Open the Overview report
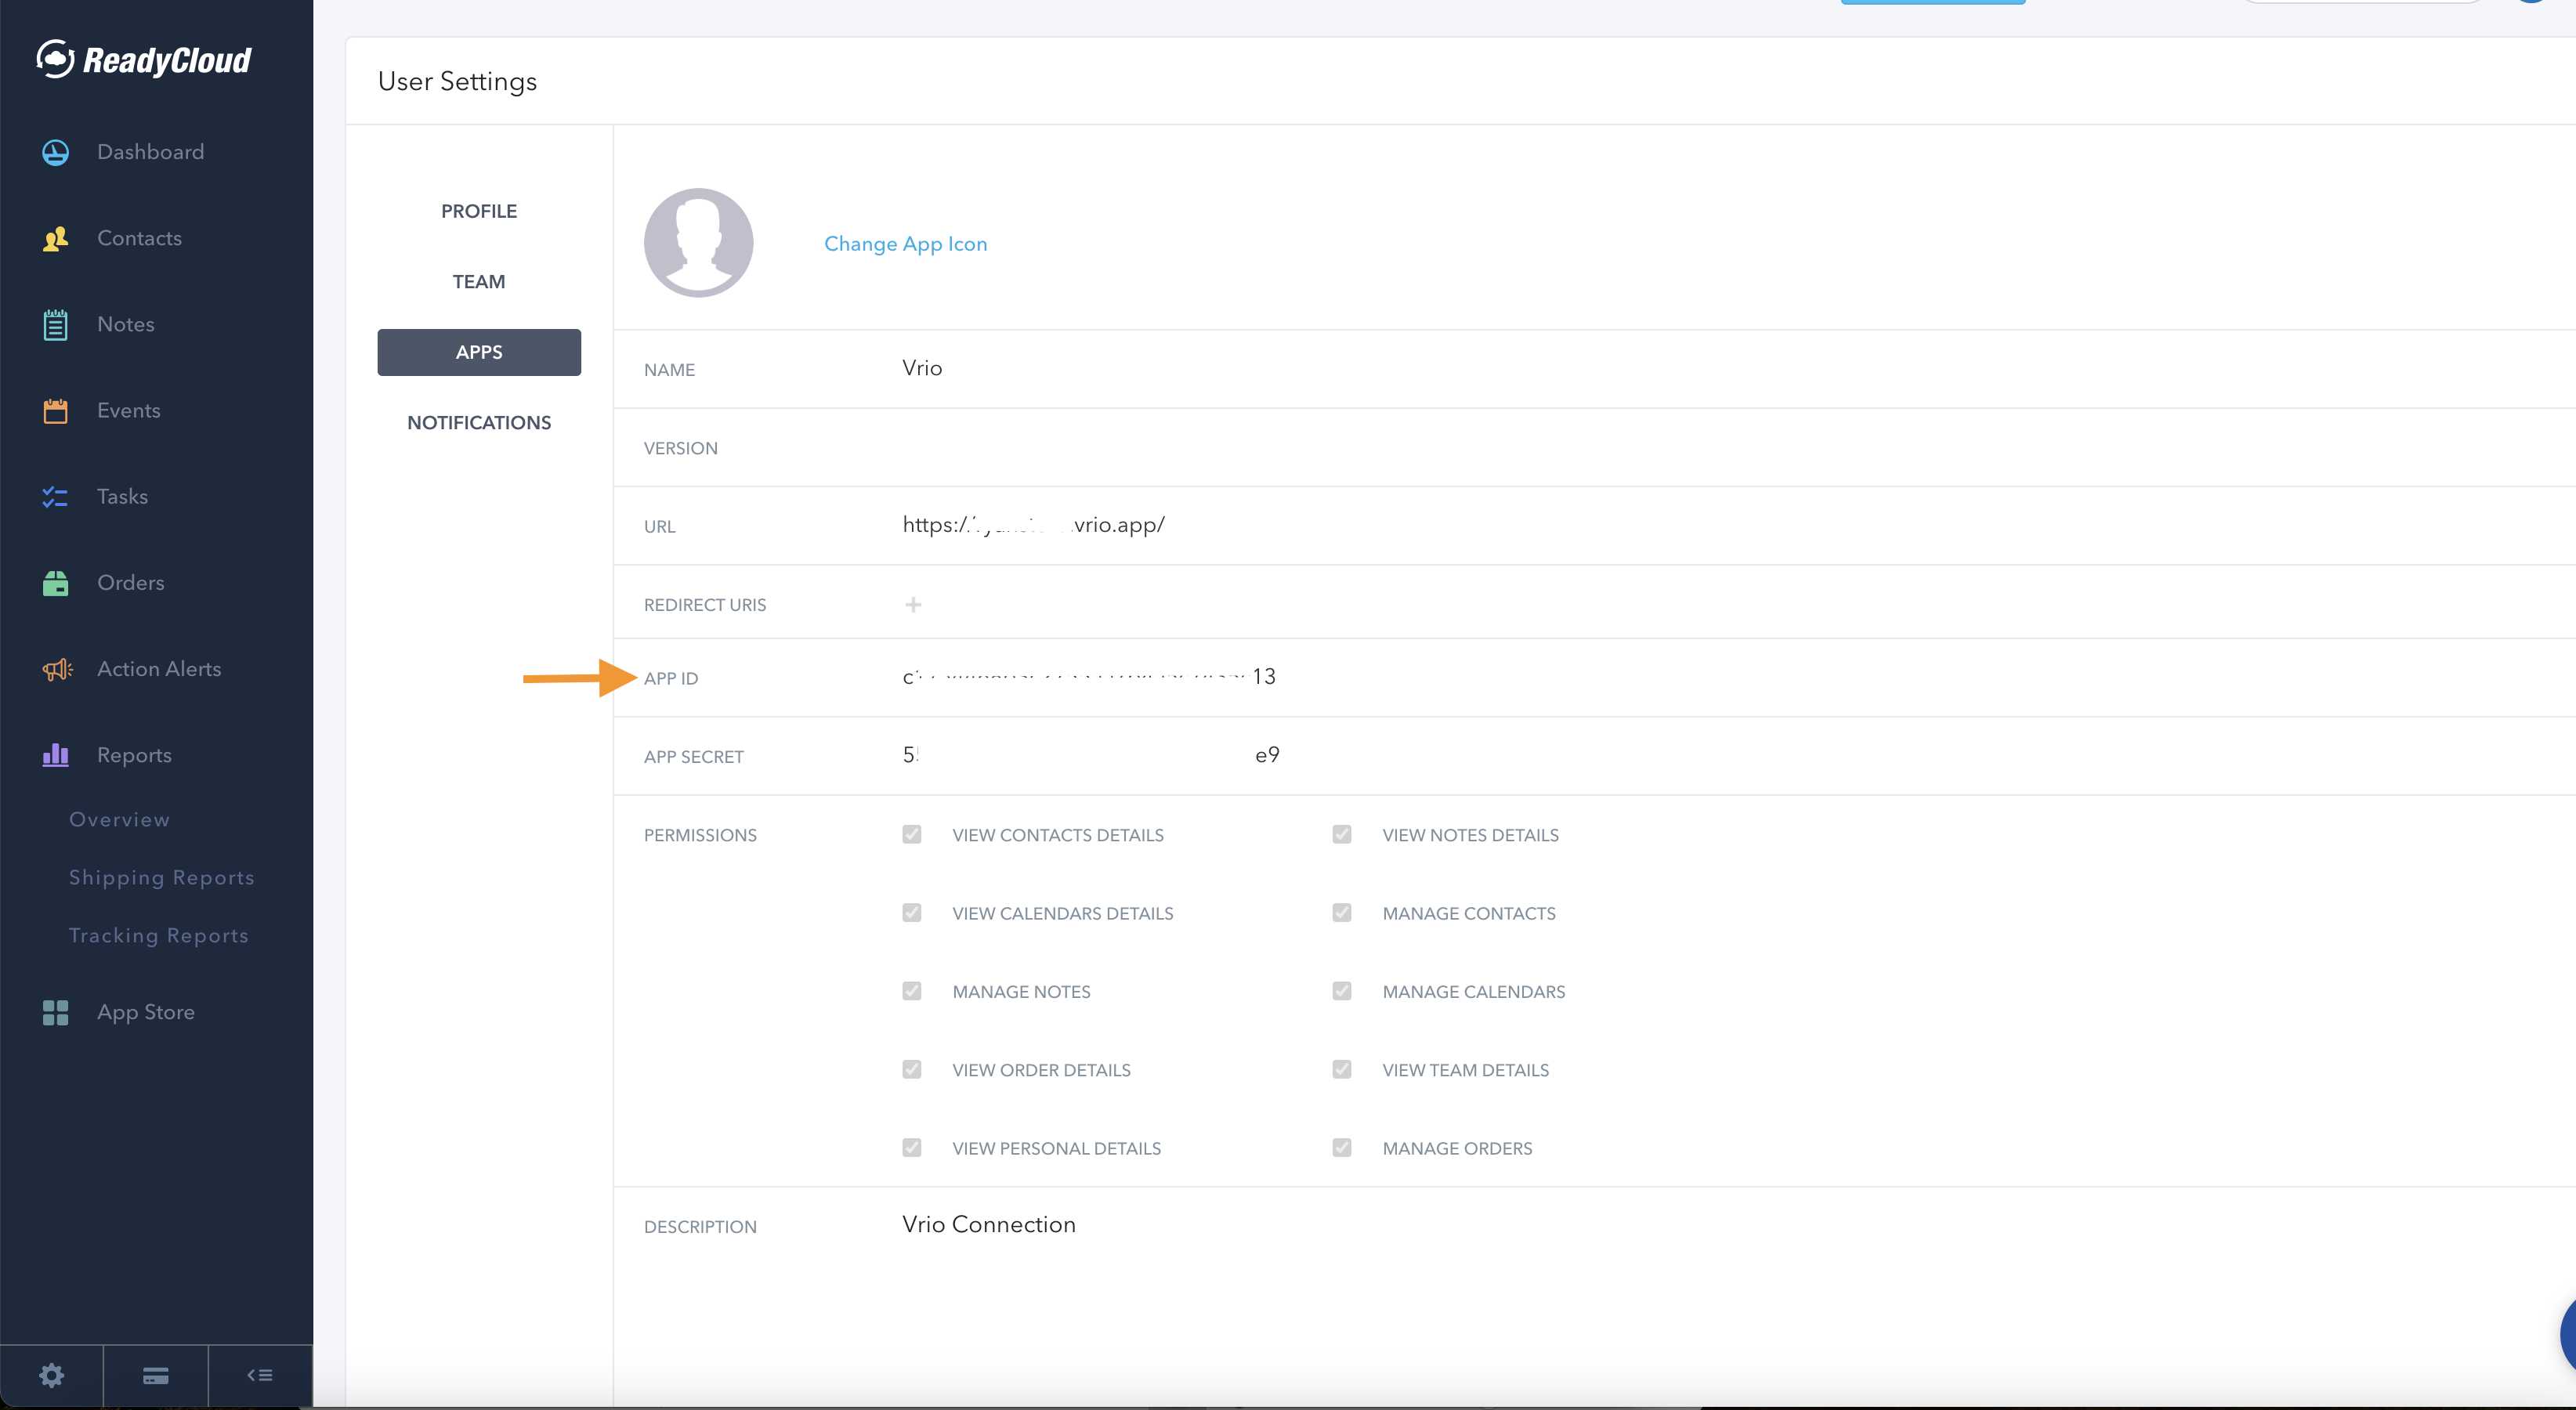This screenshot has width=2576, height=1410. [x=120, y=820]
